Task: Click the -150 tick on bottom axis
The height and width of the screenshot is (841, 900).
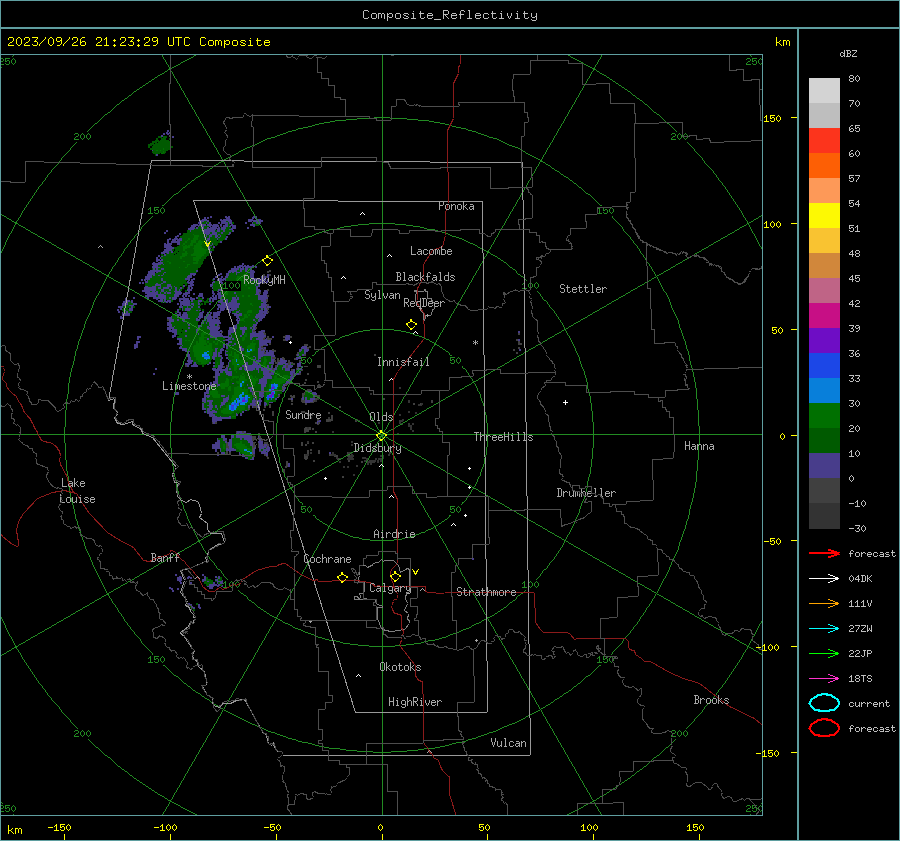Action: coord(59,827)
